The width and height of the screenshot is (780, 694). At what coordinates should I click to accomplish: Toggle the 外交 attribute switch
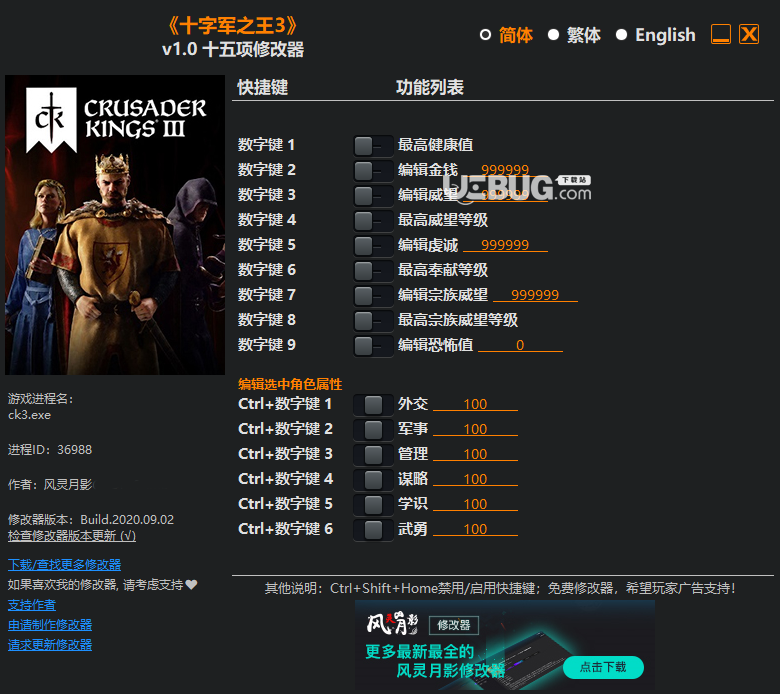pos(373,405)
